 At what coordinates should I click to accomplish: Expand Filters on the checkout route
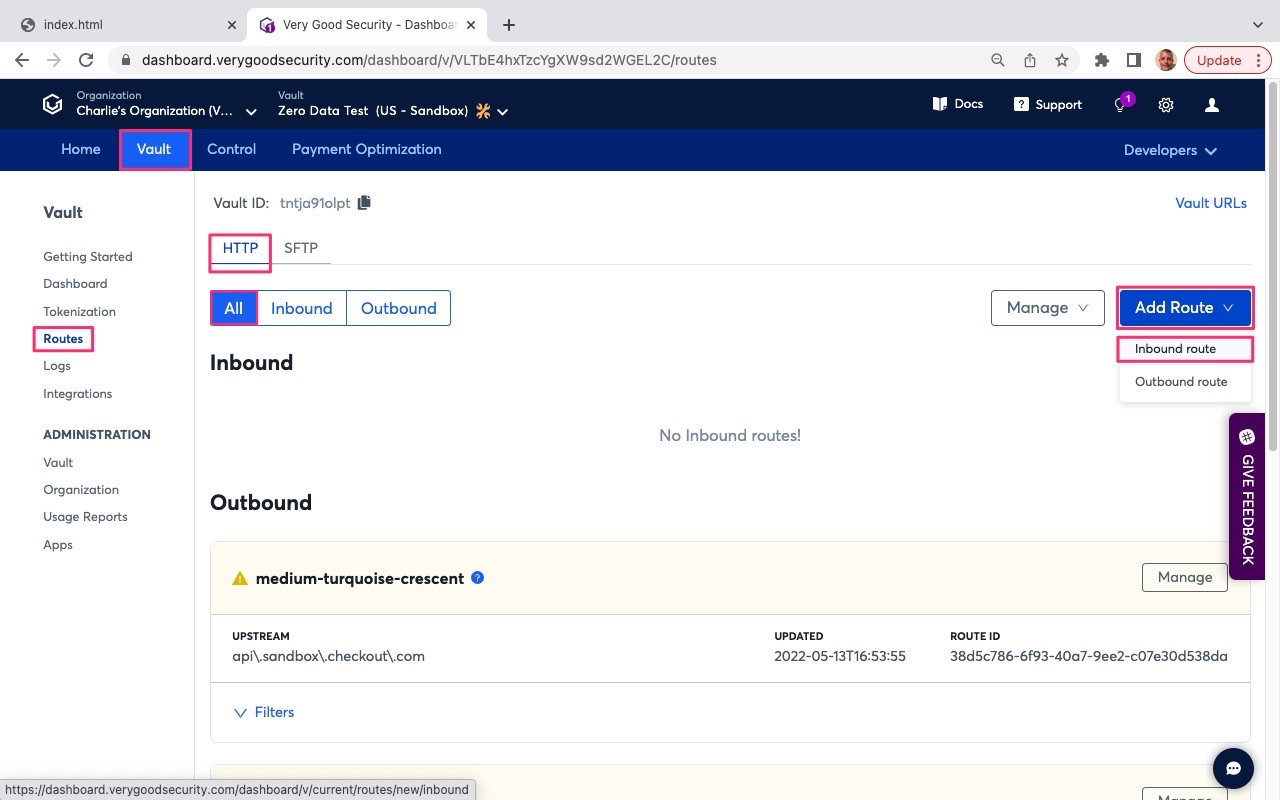tap(264, 712)
